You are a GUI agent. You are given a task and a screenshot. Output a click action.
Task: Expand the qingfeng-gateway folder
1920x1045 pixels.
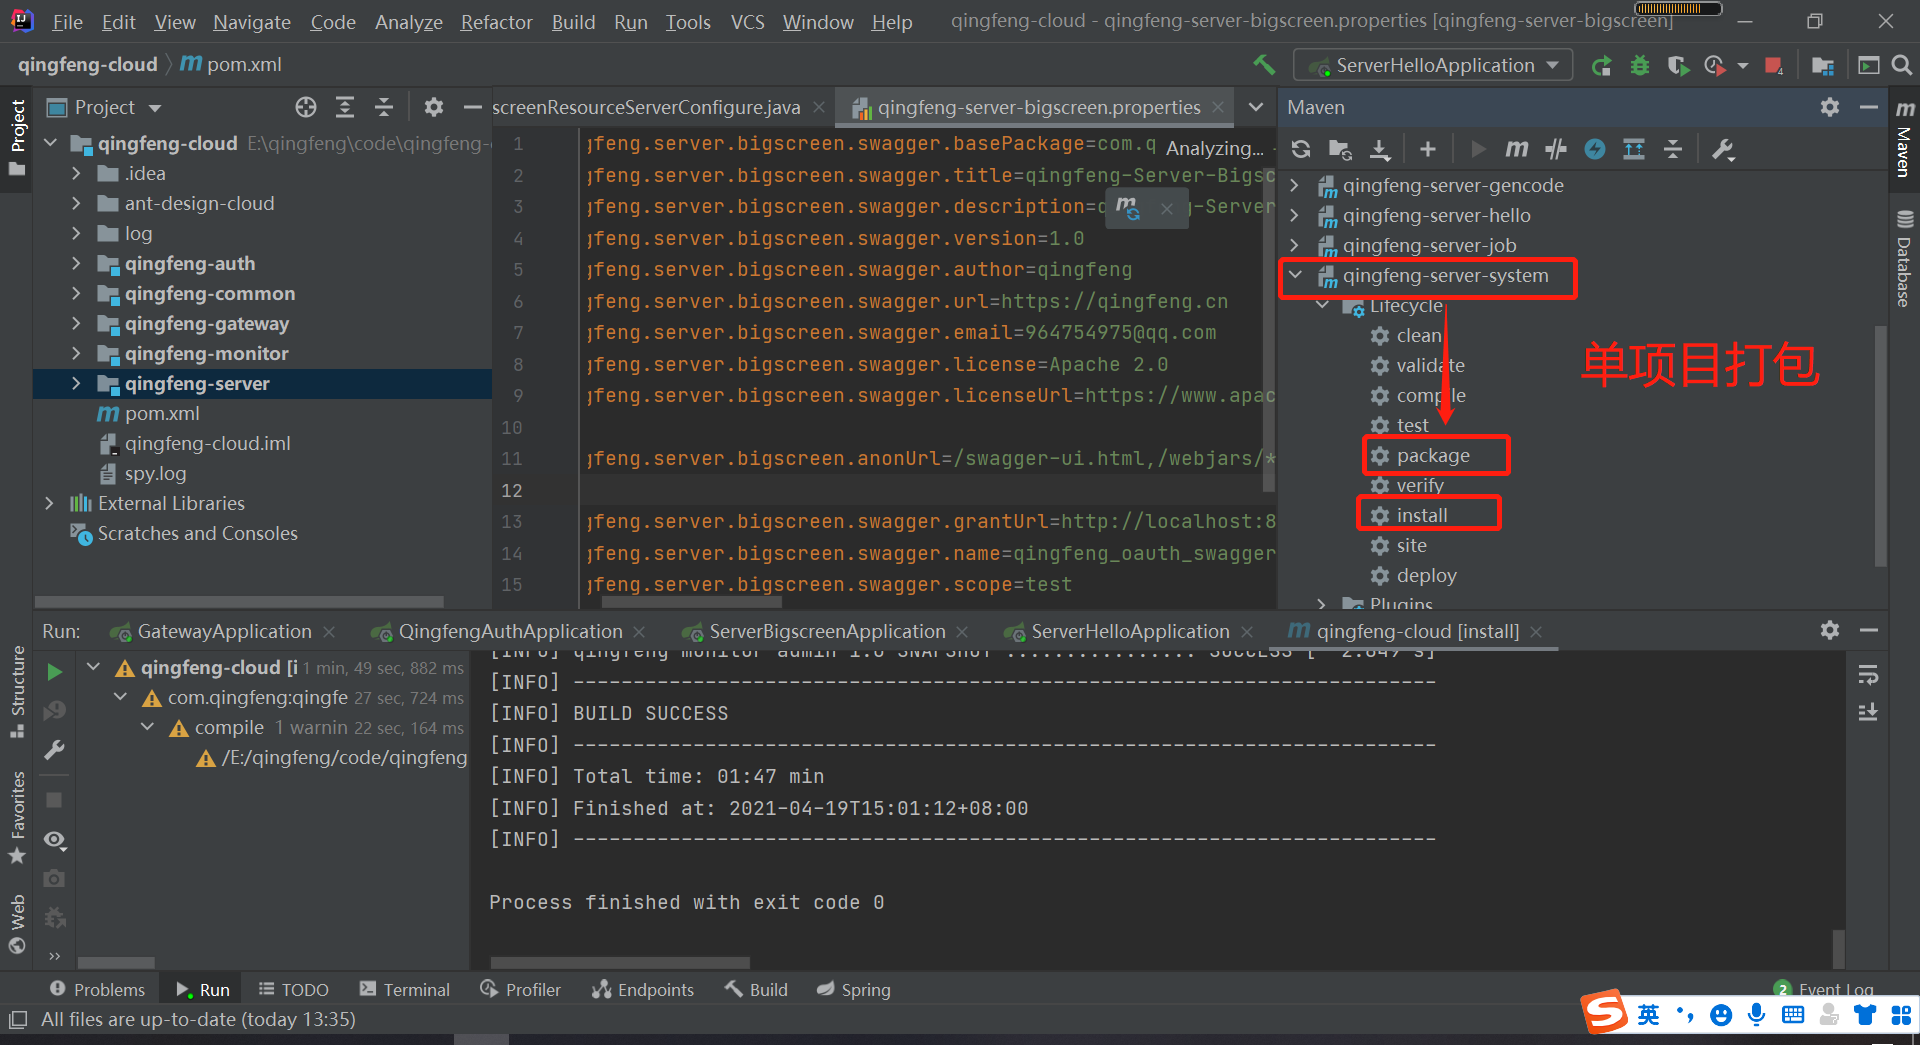pyautogui.click(x=76, y=323)
